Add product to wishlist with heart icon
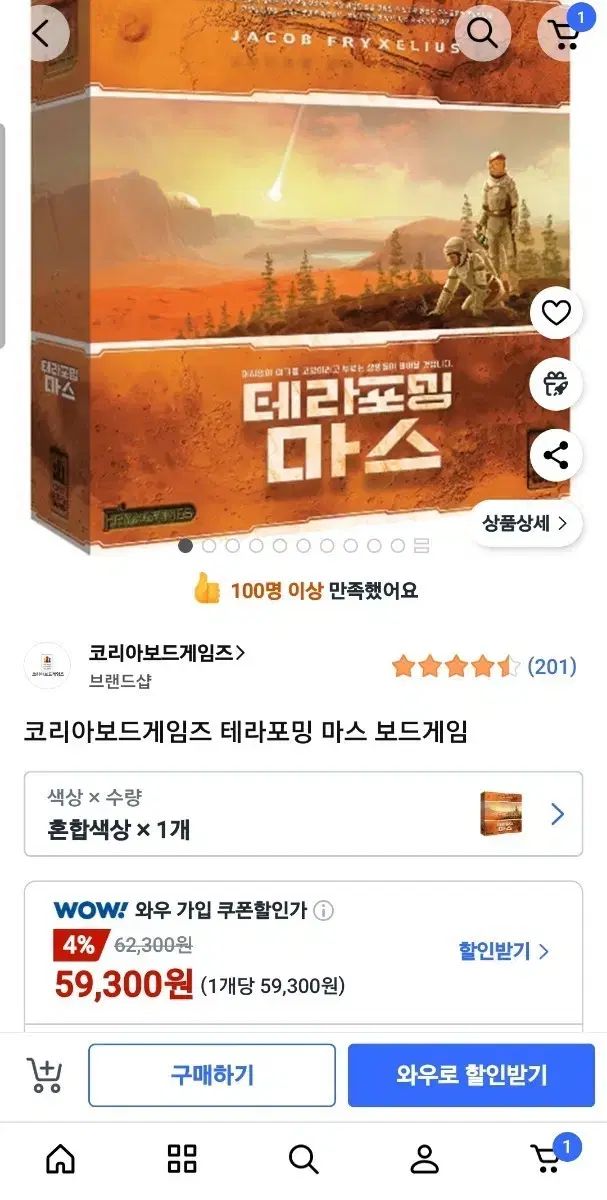This screenshot has height=1200, width=607. [555, 313]
